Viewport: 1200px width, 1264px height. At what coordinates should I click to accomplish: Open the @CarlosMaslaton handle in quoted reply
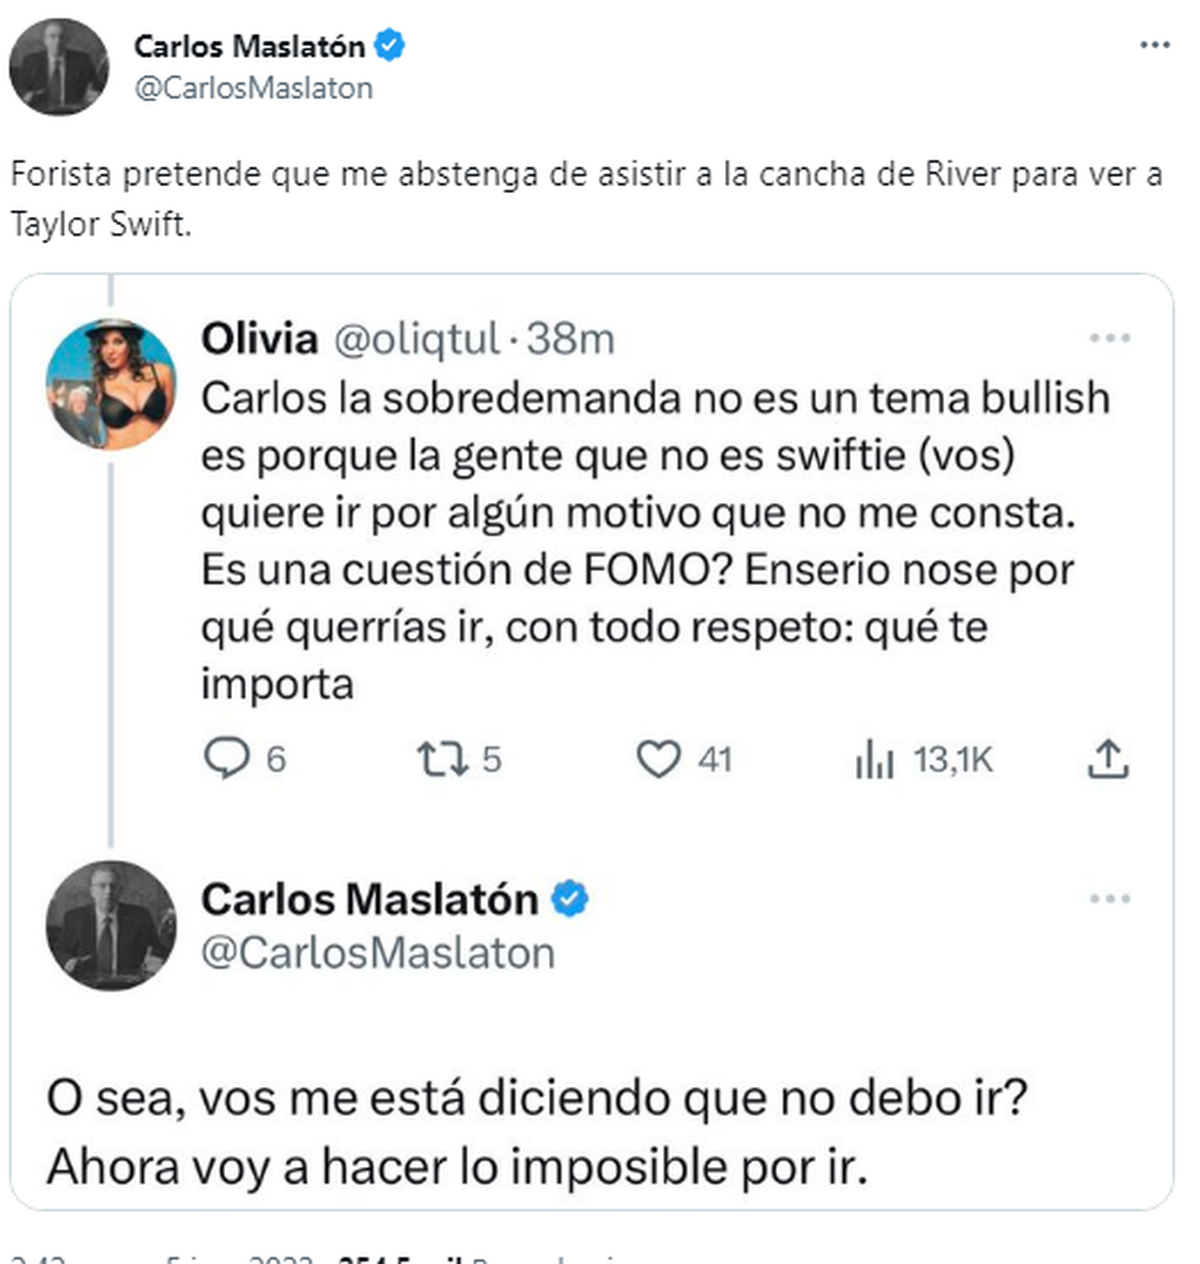tap(377, 953)
